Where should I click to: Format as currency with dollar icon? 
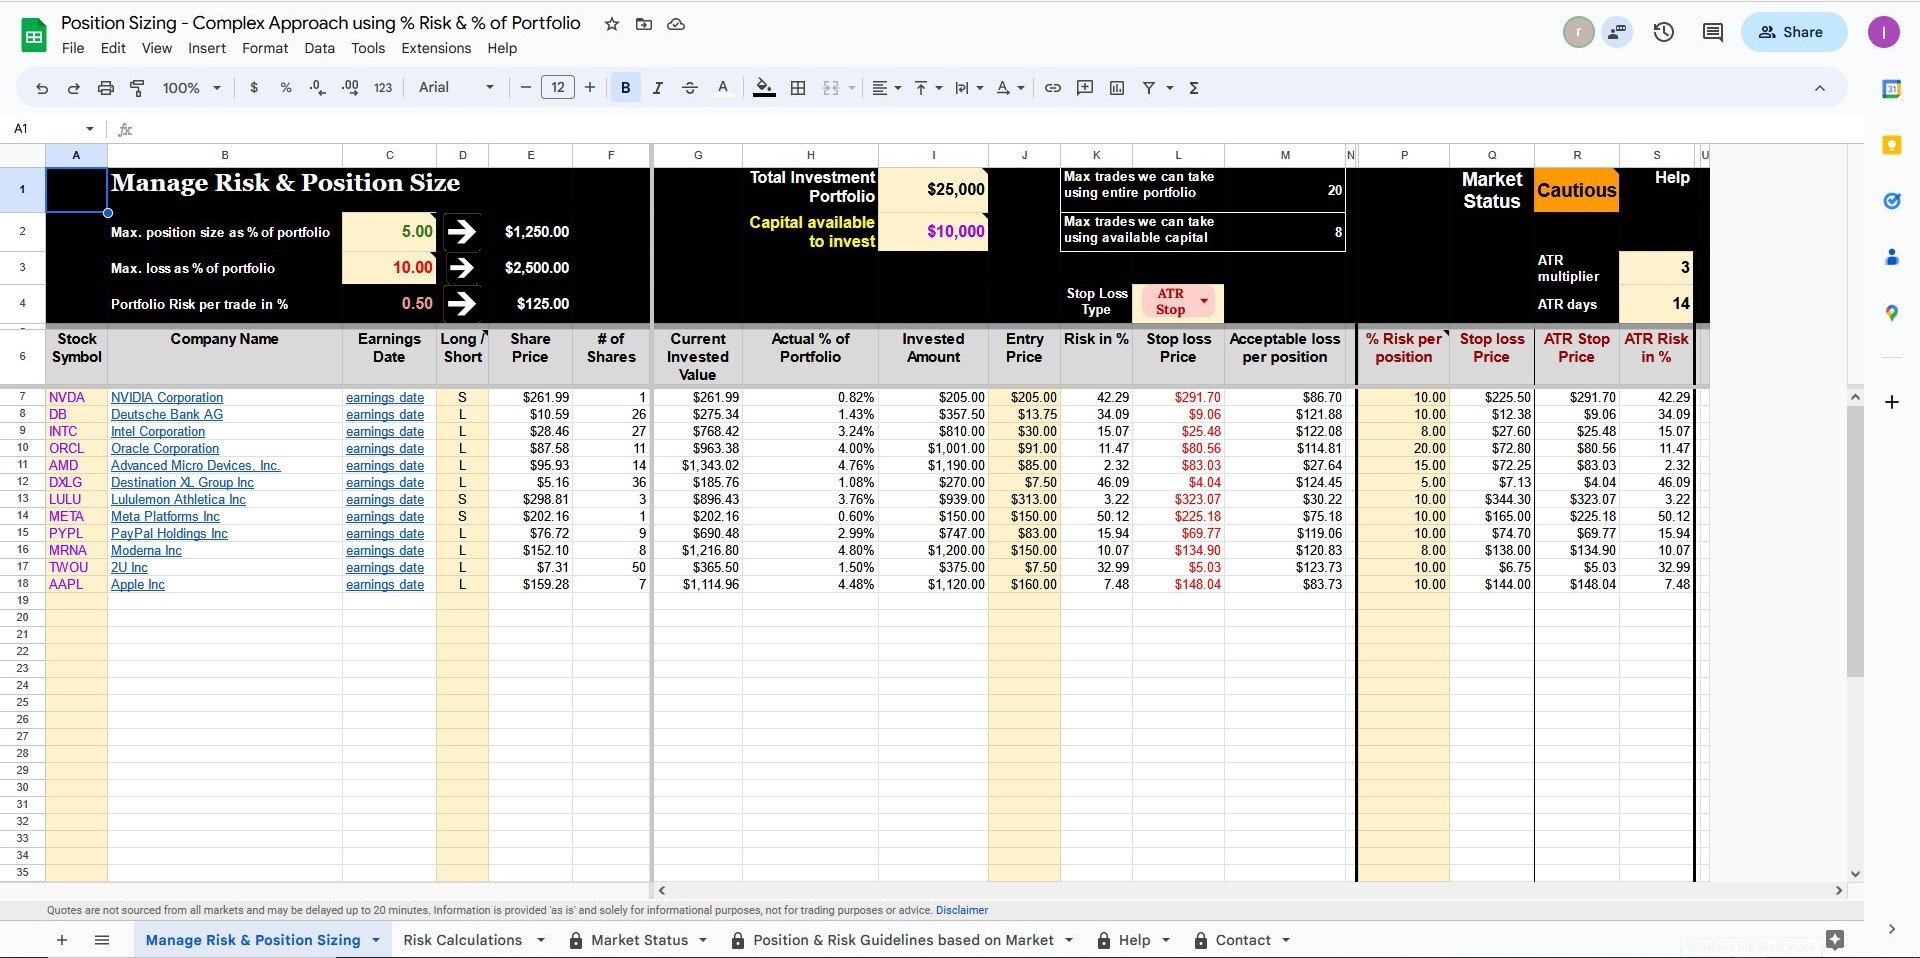point(254,88)
